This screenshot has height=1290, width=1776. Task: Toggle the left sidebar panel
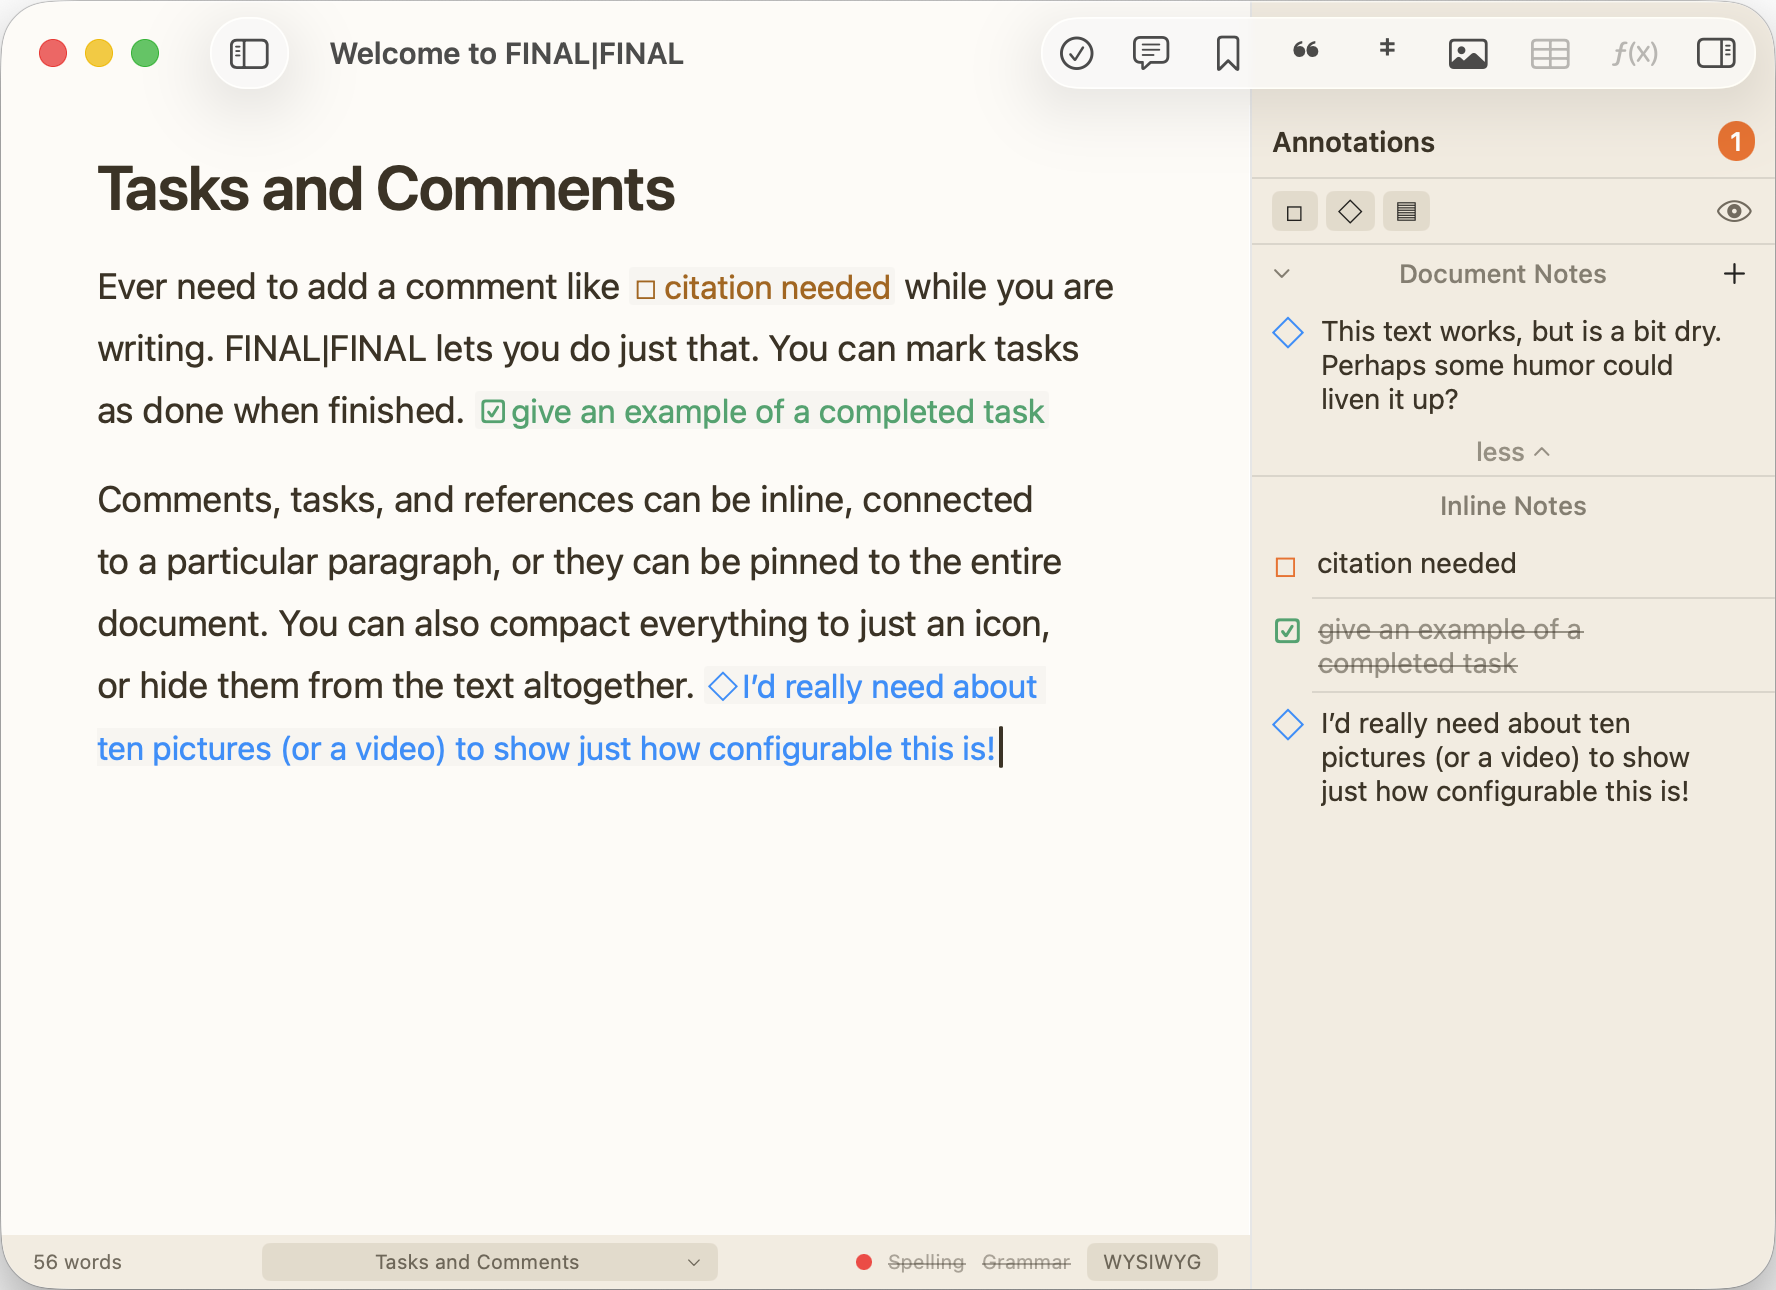[x=249, y=53]
